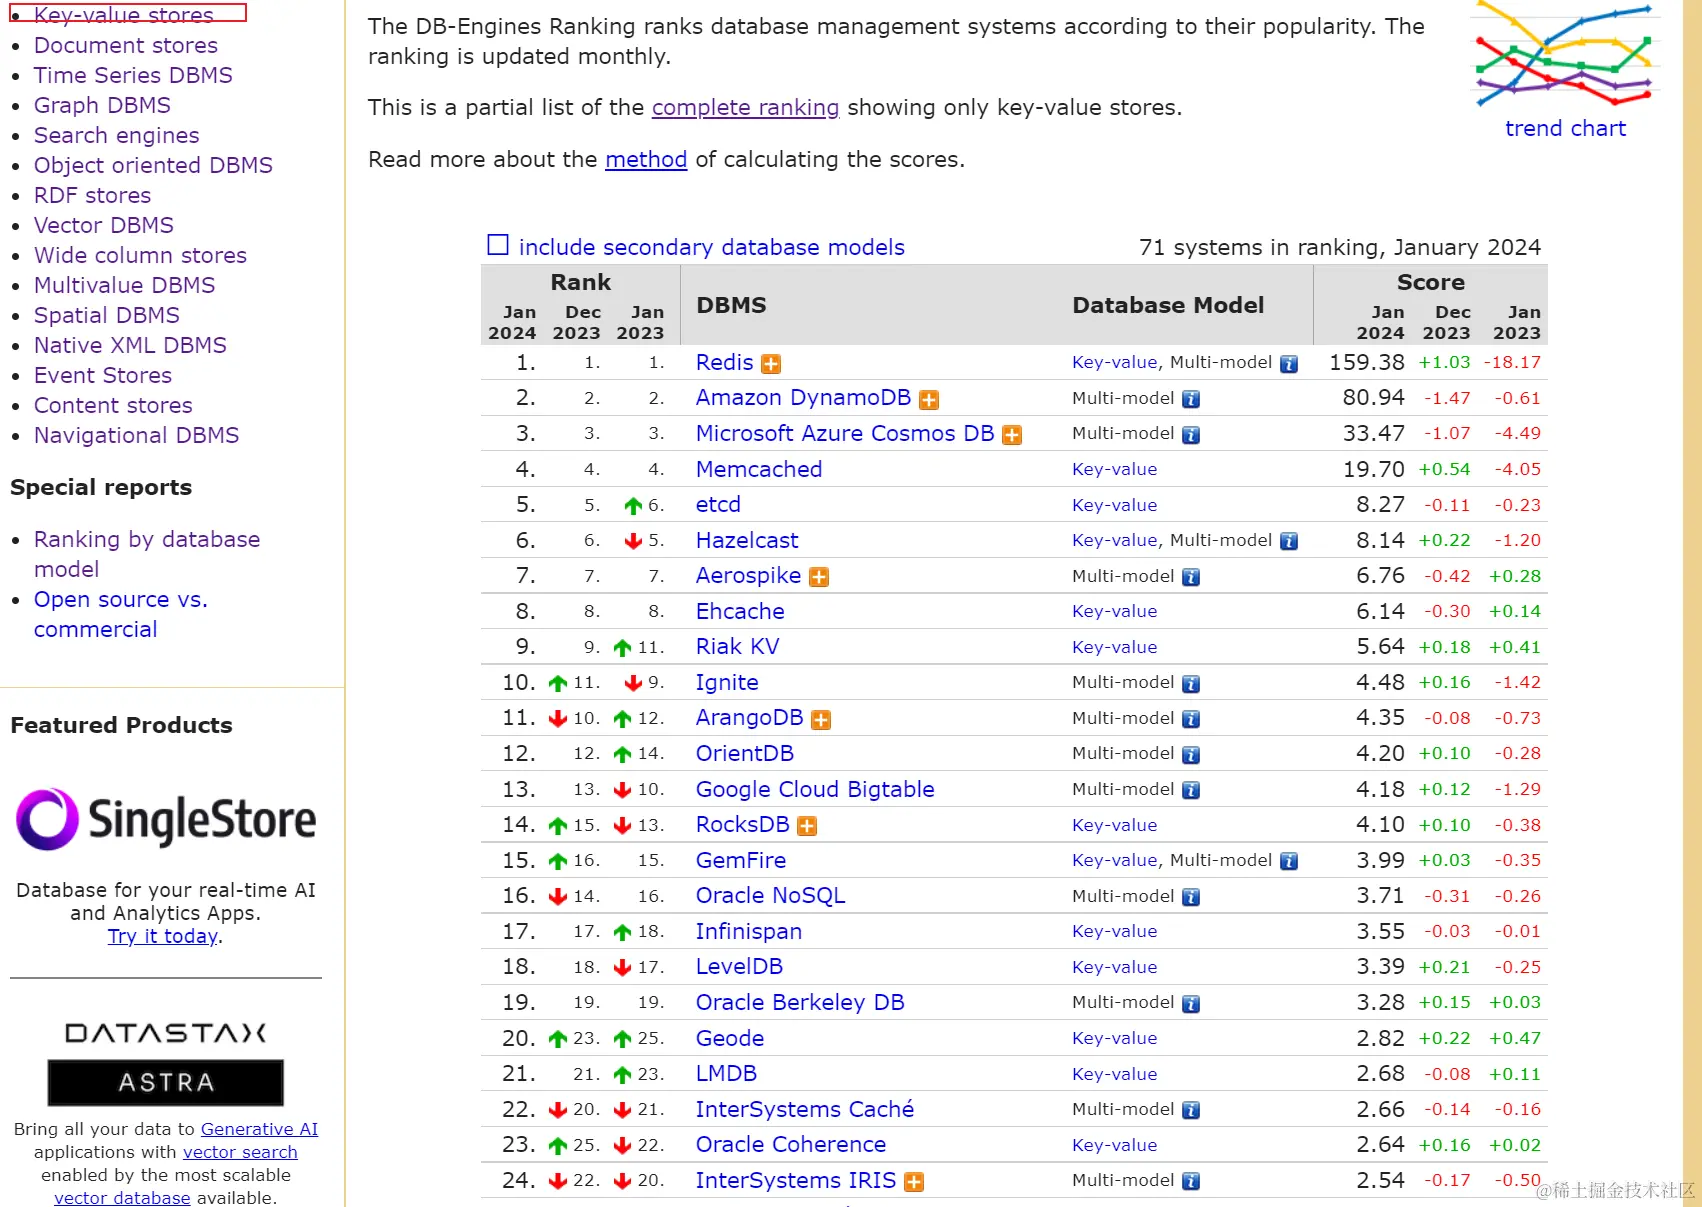This screenshot has height=1207, width=1702.
Task: Open Vector DBMS ranking category
Action: (x=104, y=226)
